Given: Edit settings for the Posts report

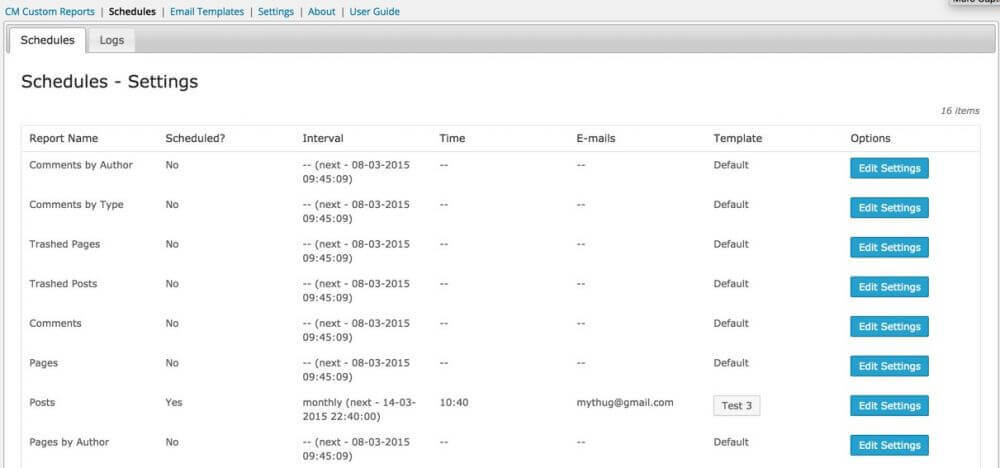Looking at the screenshot, I should [889, 406].
